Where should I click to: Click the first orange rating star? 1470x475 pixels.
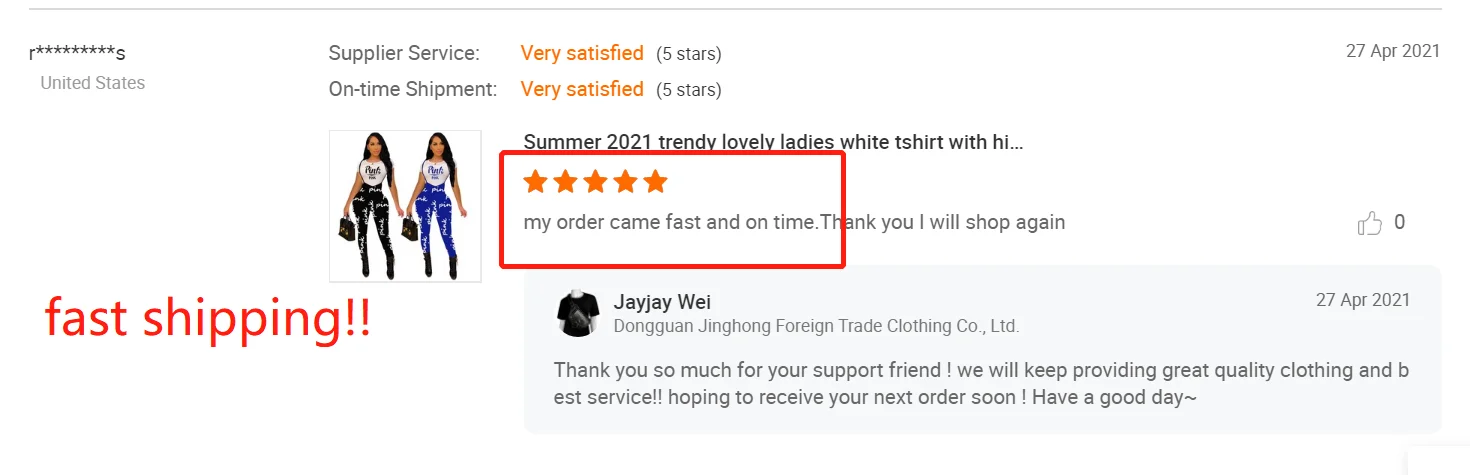[x=535, y=181]
